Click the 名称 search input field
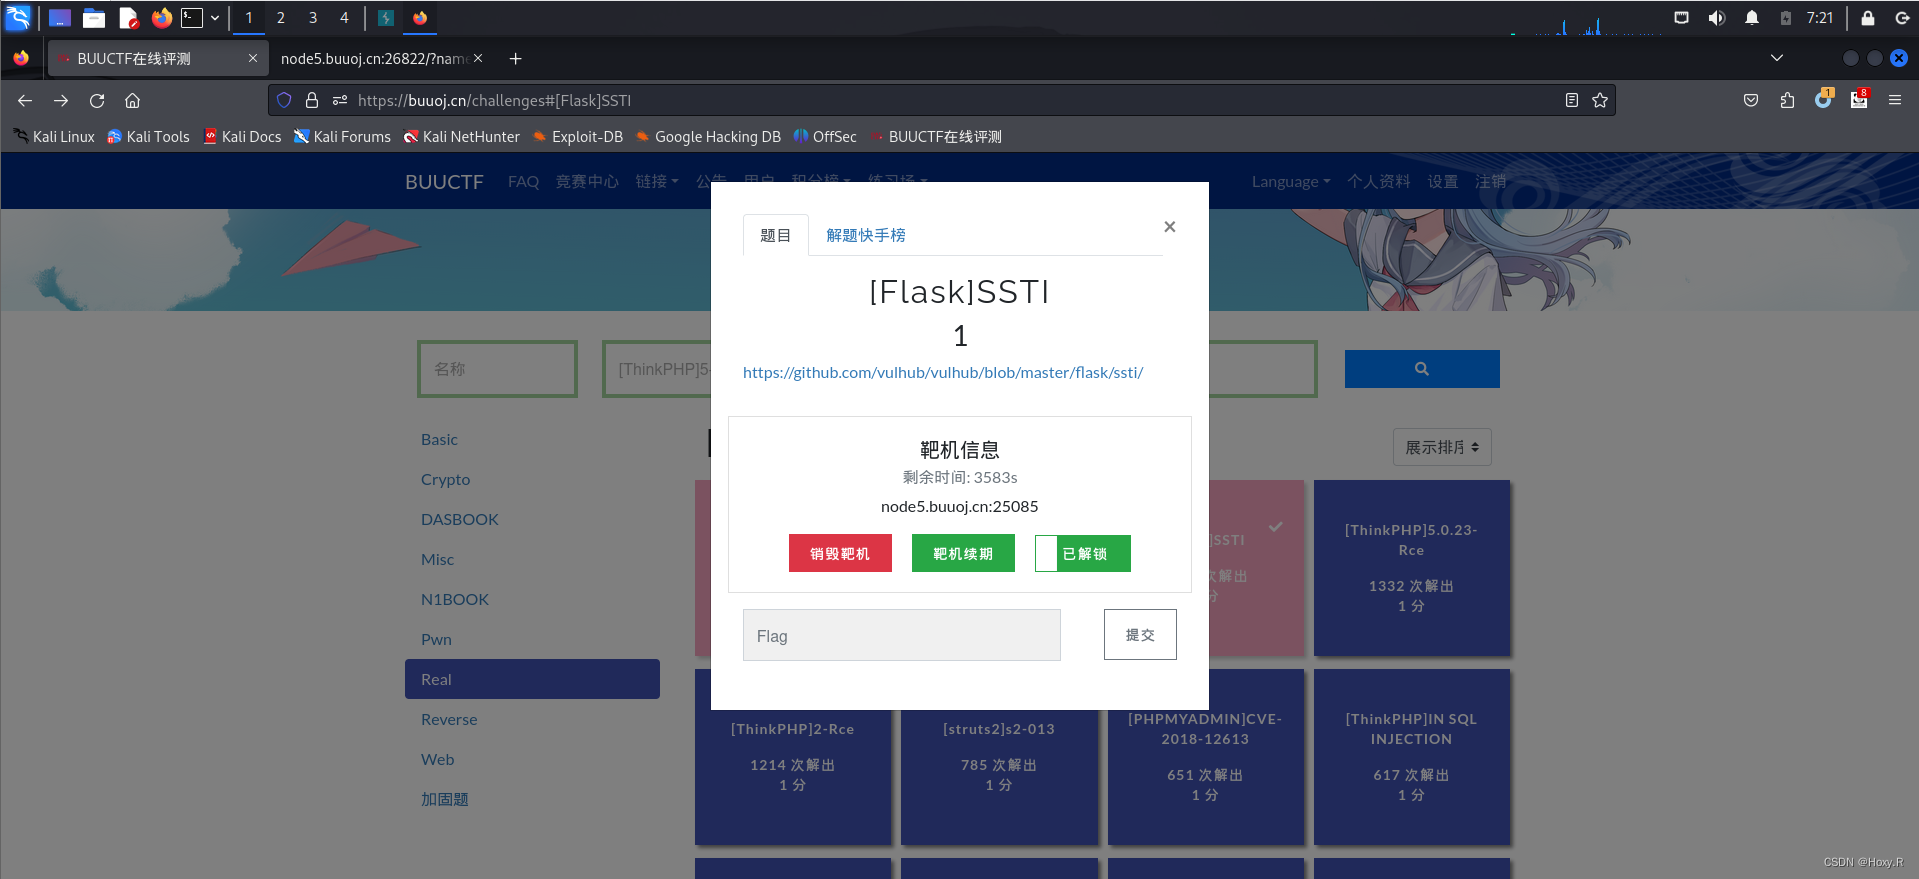This screenshot has height=879, width=1919. pyautogui.click(x=497, y=369)
